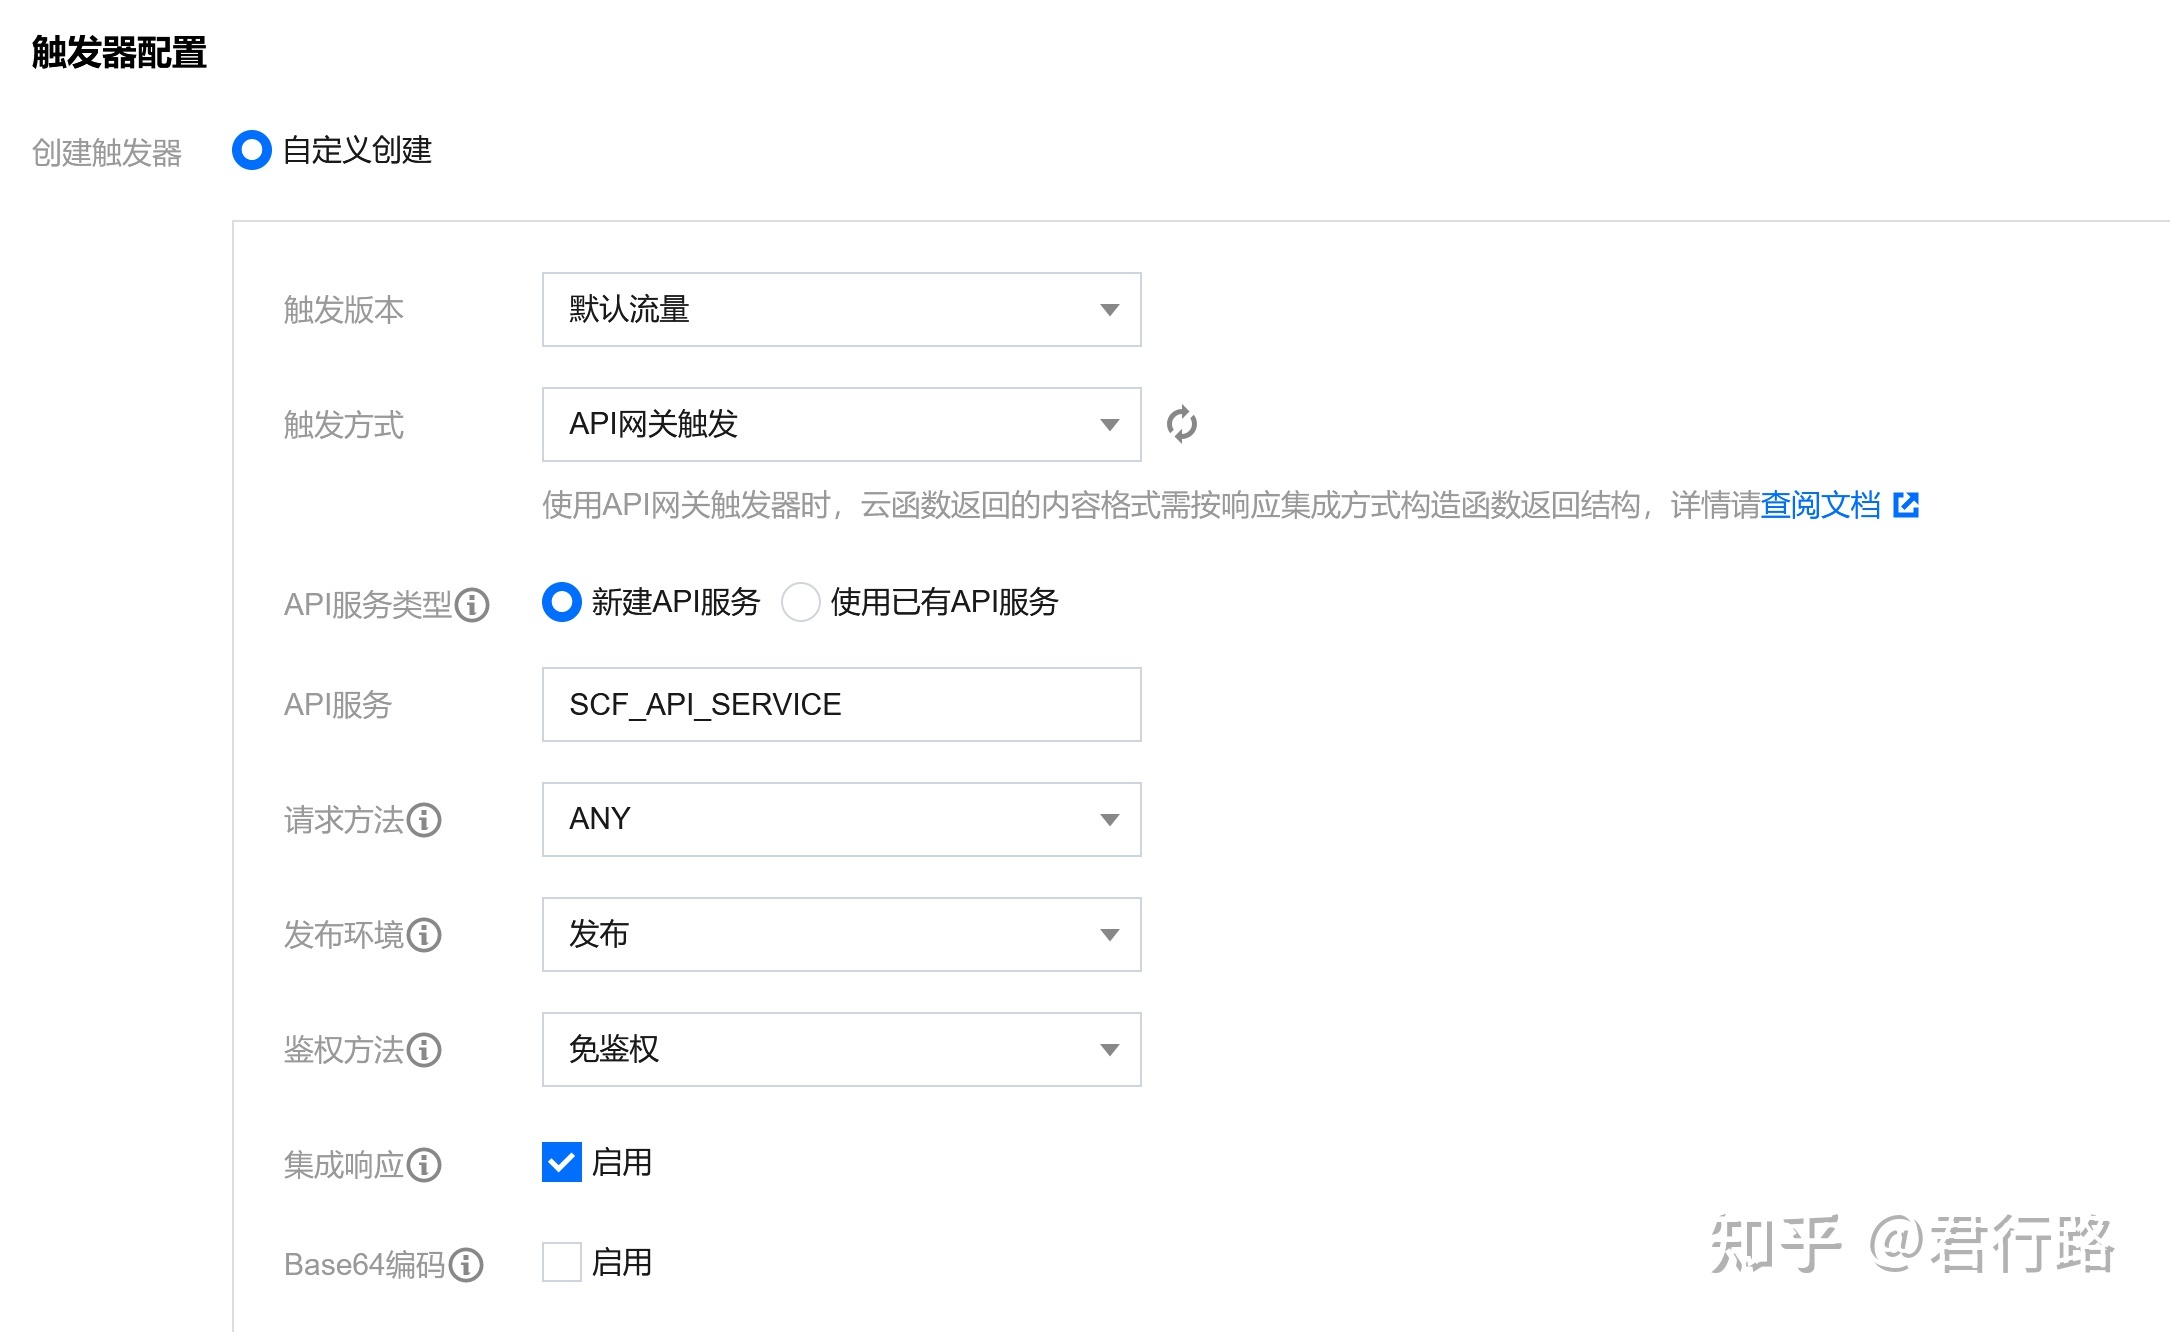
Task: Click the info icon beside Base64编码
Action: (466, 1265)
